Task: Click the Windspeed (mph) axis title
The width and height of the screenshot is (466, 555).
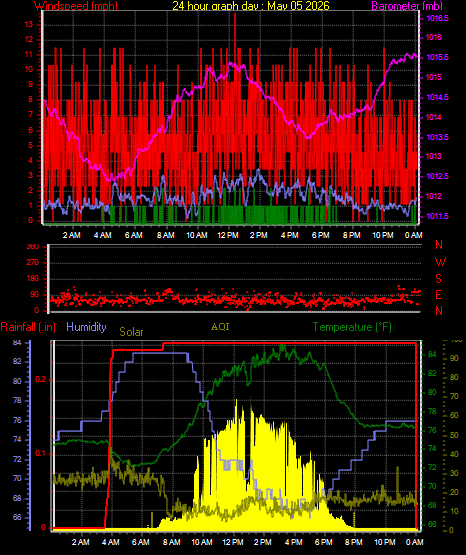Action: (76, 6)
